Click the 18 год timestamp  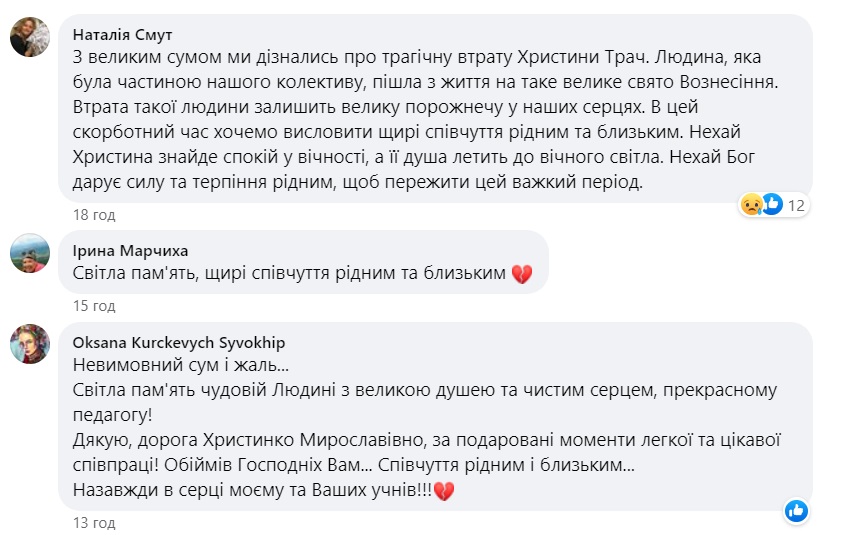[x=94, y=214]
